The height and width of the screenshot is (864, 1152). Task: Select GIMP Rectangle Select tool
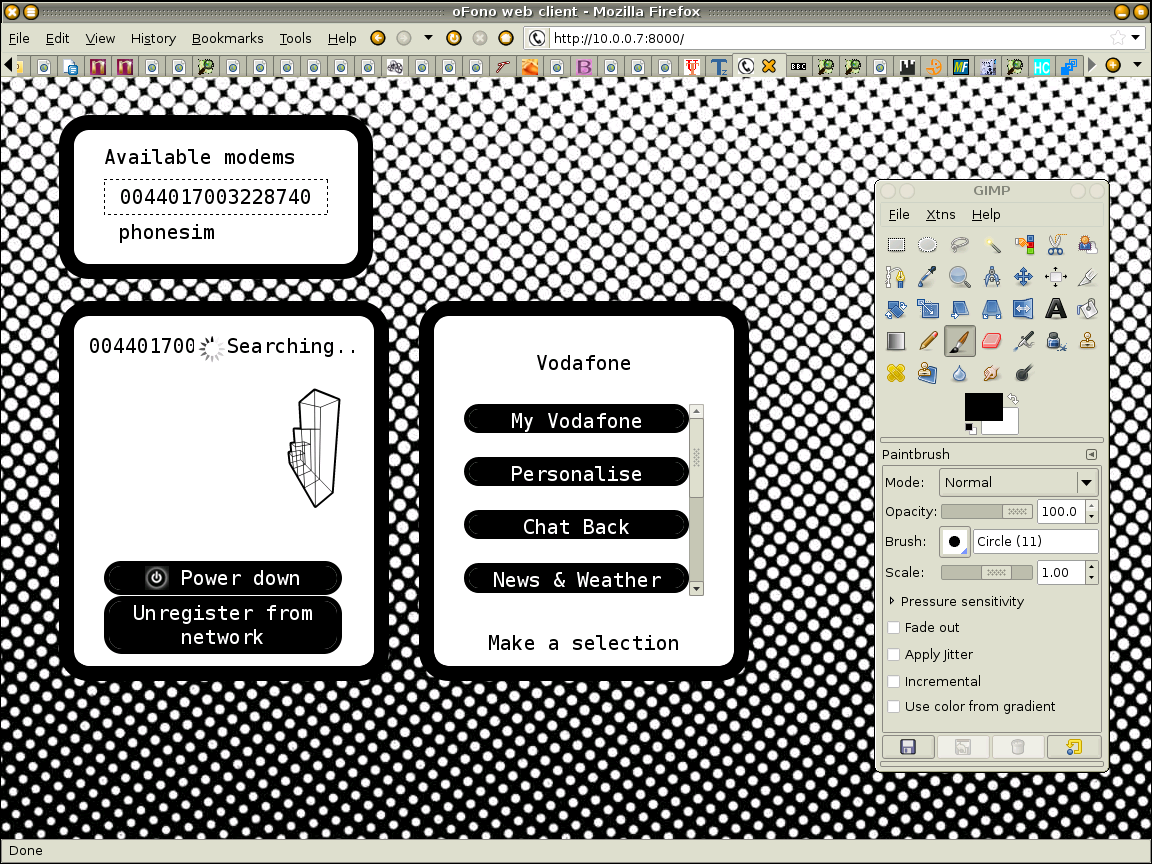click(896, 245)
